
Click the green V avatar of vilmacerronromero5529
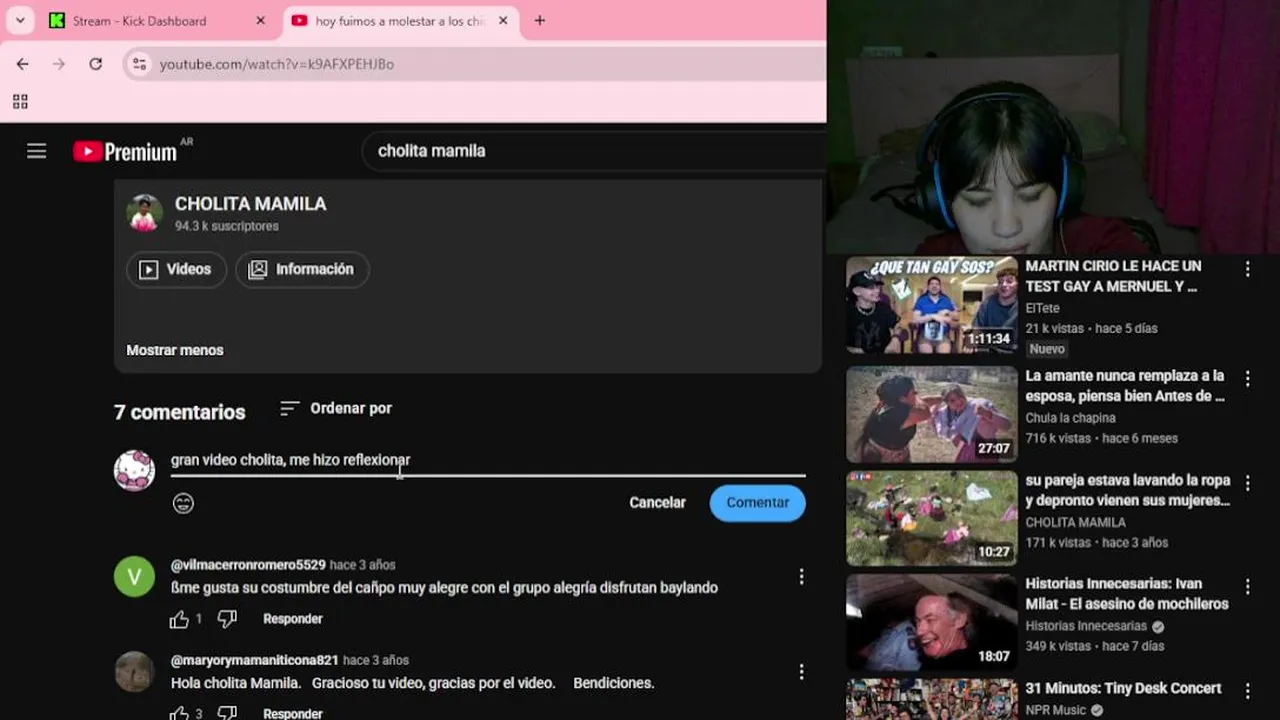(x=134, y=576)
